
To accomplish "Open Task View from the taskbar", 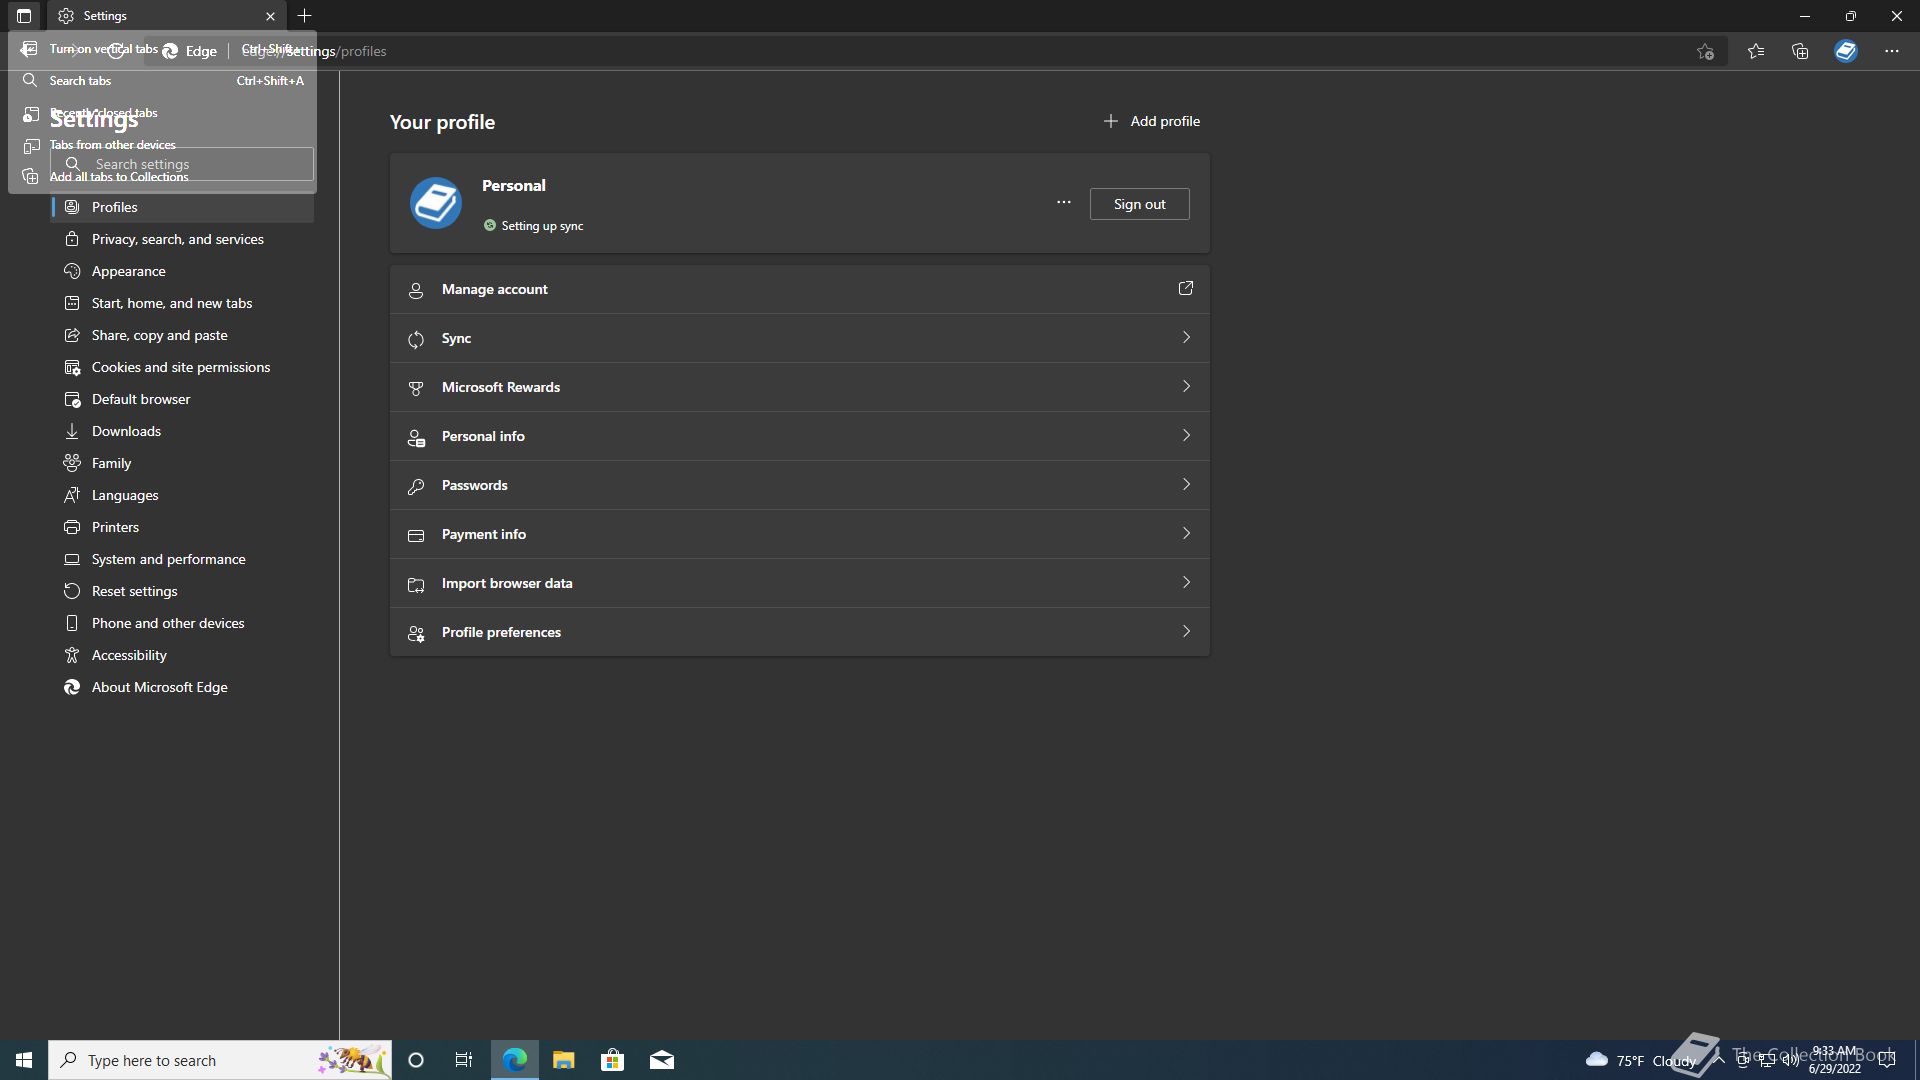I will click(x=464, y=1060).
